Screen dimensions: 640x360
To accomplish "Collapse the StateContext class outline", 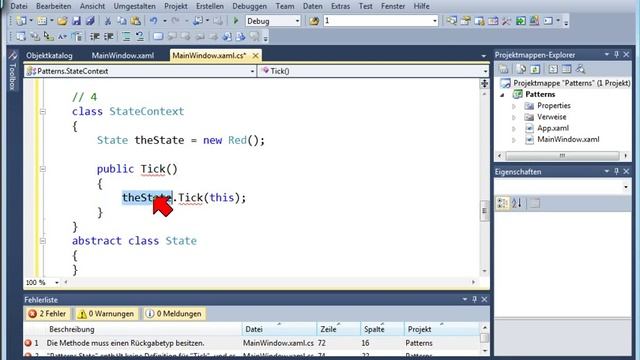I will [43, 111].
